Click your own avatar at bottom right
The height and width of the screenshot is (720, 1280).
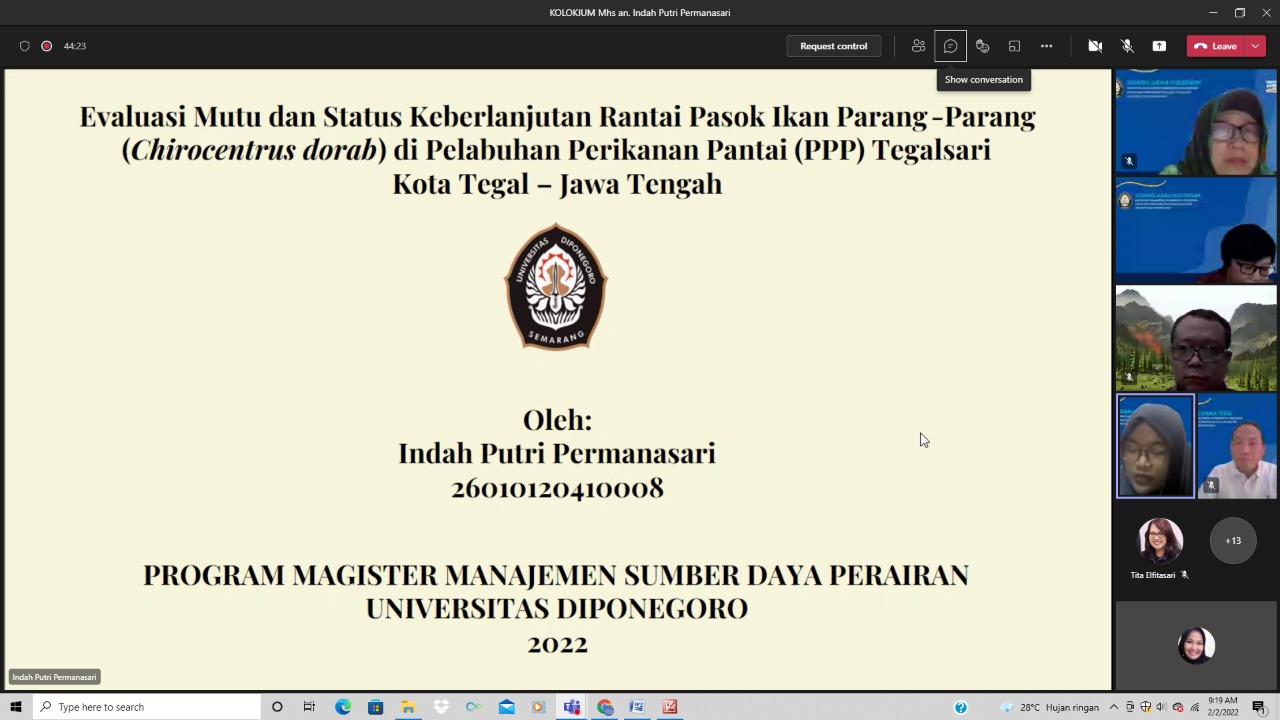click(x=1196, y=646)
